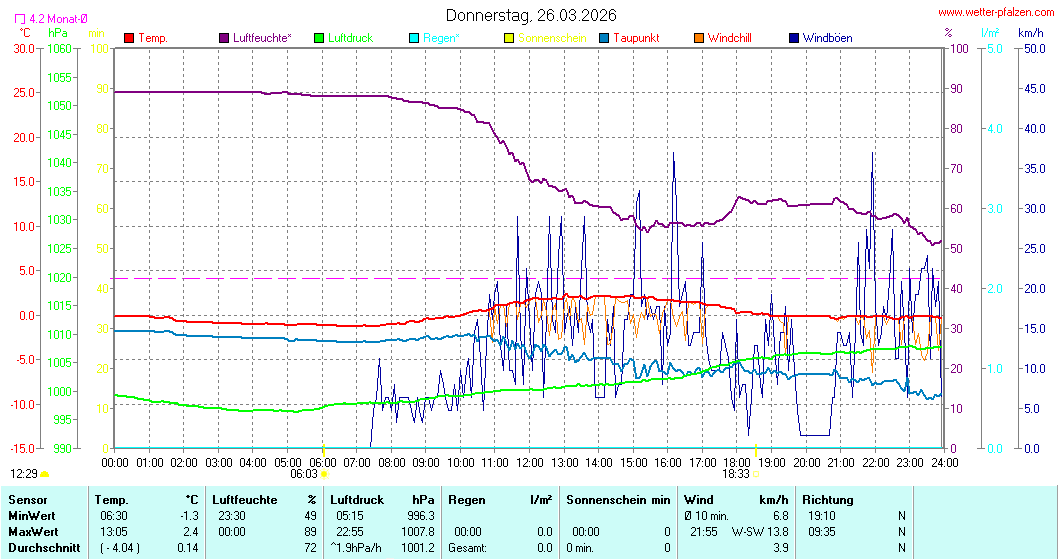
Task: Click the purple Luftfeuchte legend swatch
Action: (x=224, y=38)
